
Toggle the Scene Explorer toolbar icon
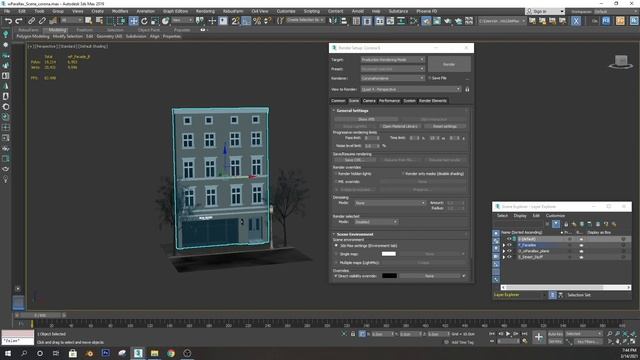point(356,21)
